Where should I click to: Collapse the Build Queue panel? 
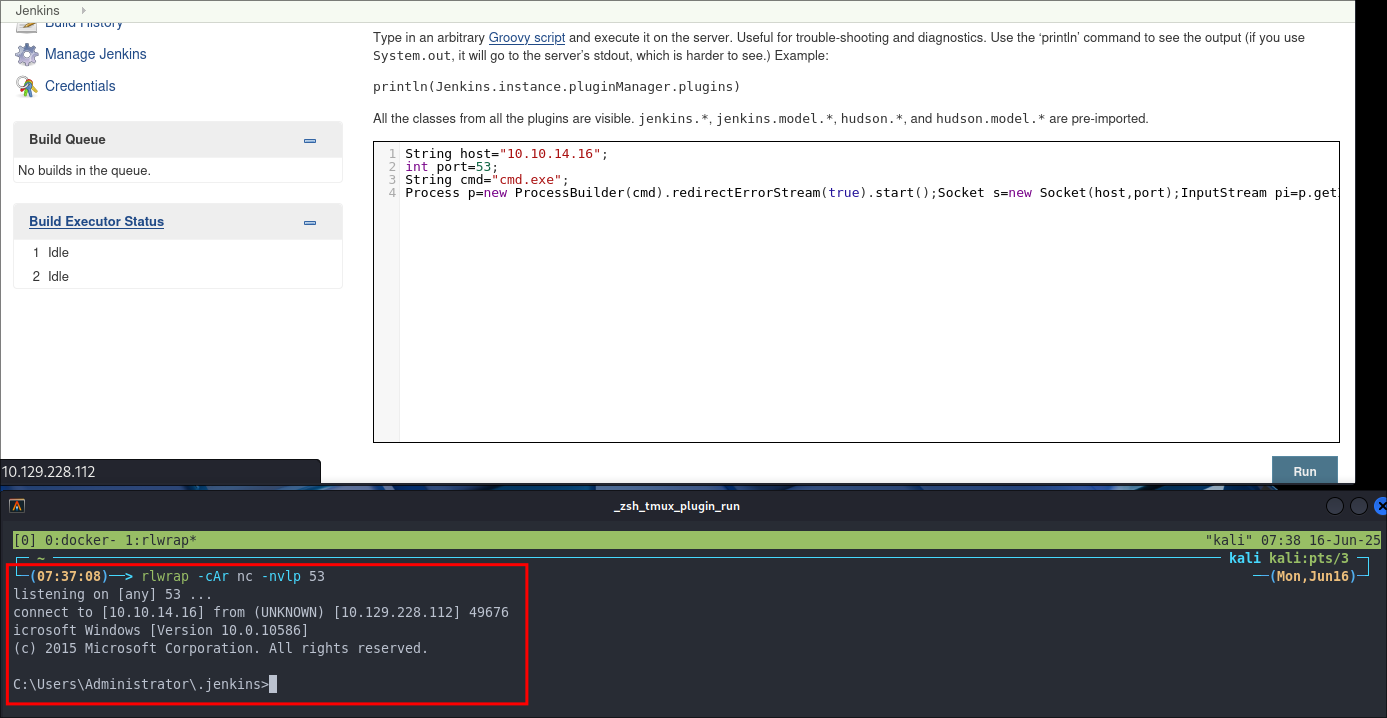(310, 141)
